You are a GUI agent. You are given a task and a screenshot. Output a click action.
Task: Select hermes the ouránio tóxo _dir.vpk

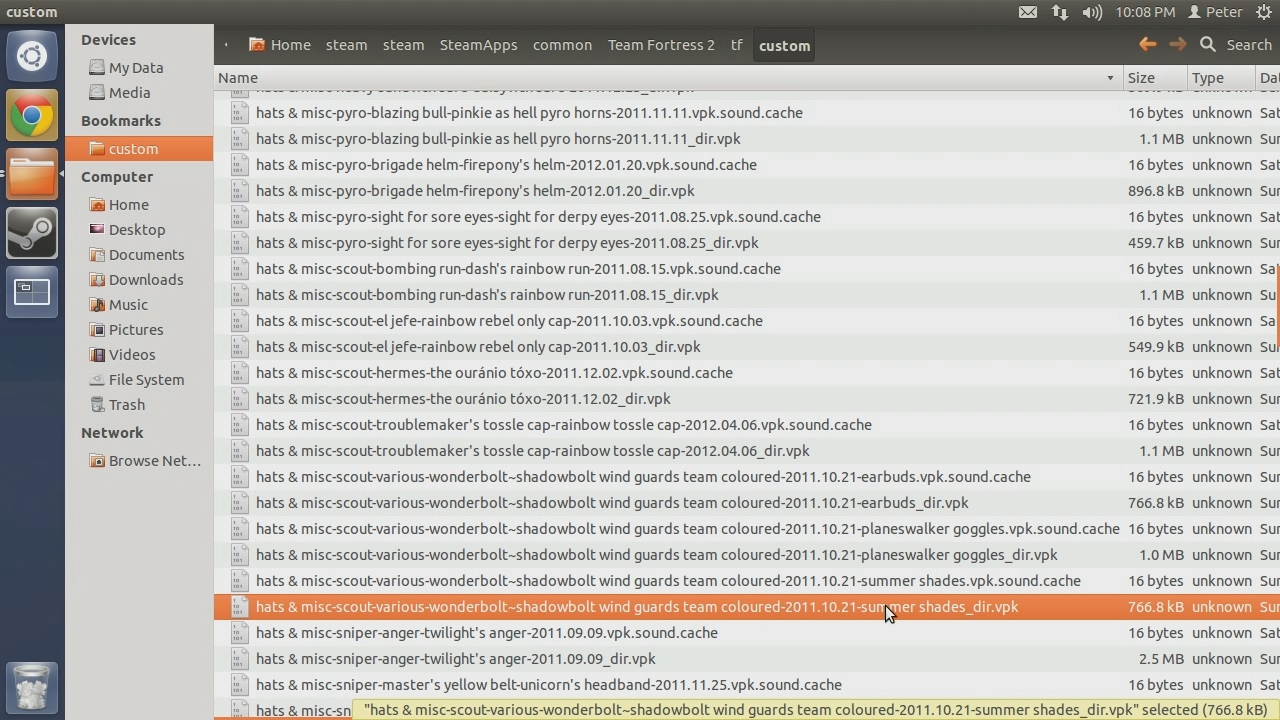(x=463, y=399)
